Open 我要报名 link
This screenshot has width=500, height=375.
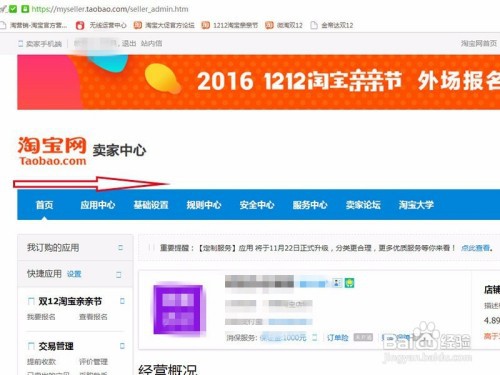(x=41, y=317)
